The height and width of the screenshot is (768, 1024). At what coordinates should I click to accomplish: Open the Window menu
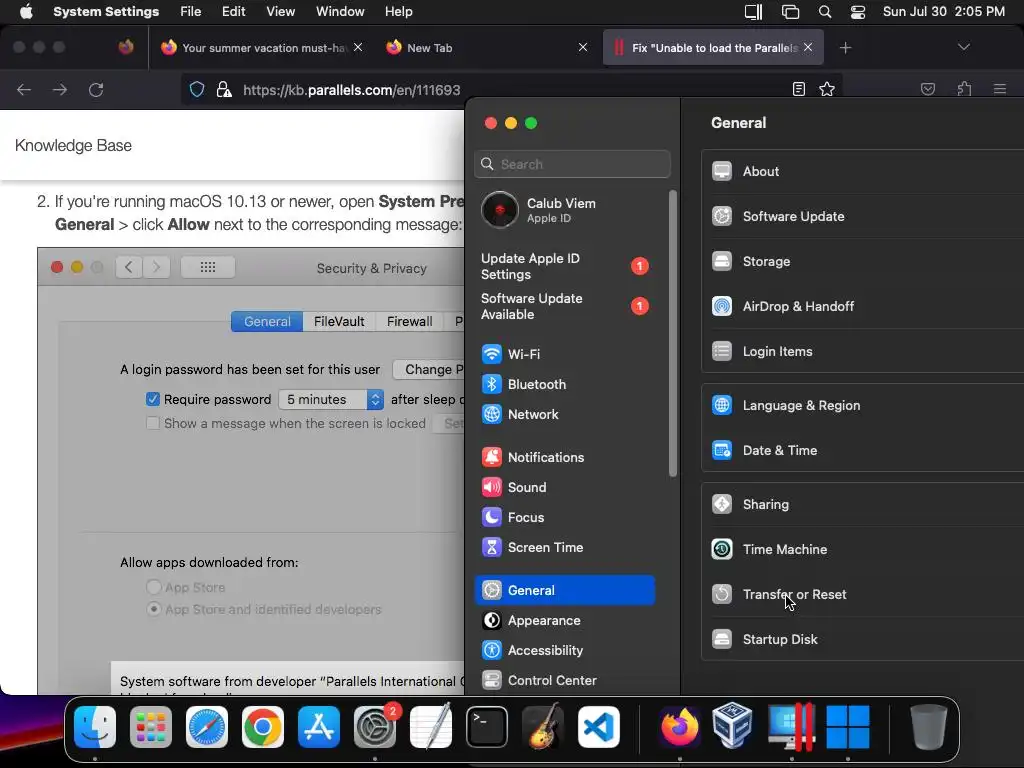(340, 12)
